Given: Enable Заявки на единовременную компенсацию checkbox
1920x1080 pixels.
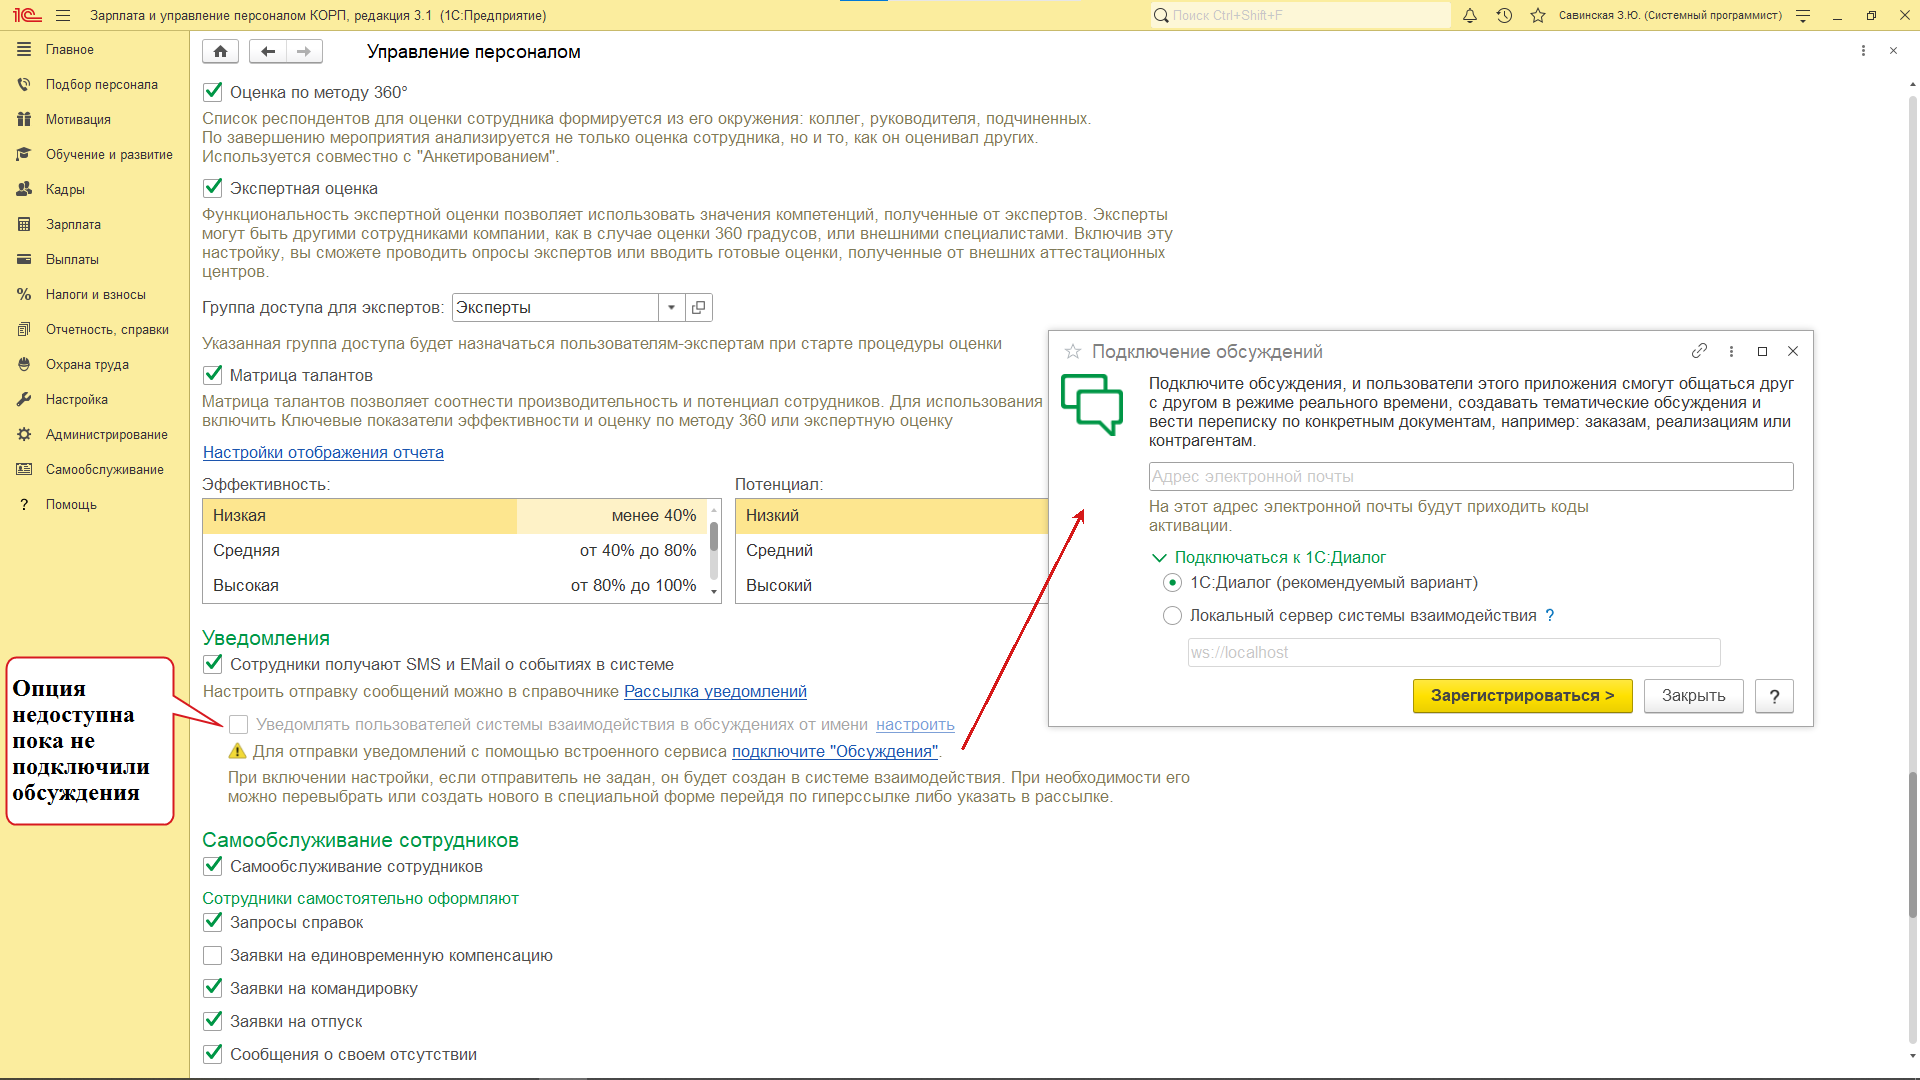Looking at the screenshot, I should coord(213,956).
